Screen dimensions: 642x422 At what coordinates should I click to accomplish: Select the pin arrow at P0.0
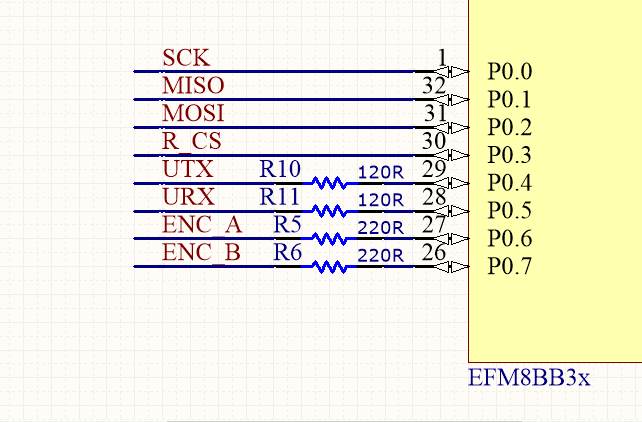(458, 71)
